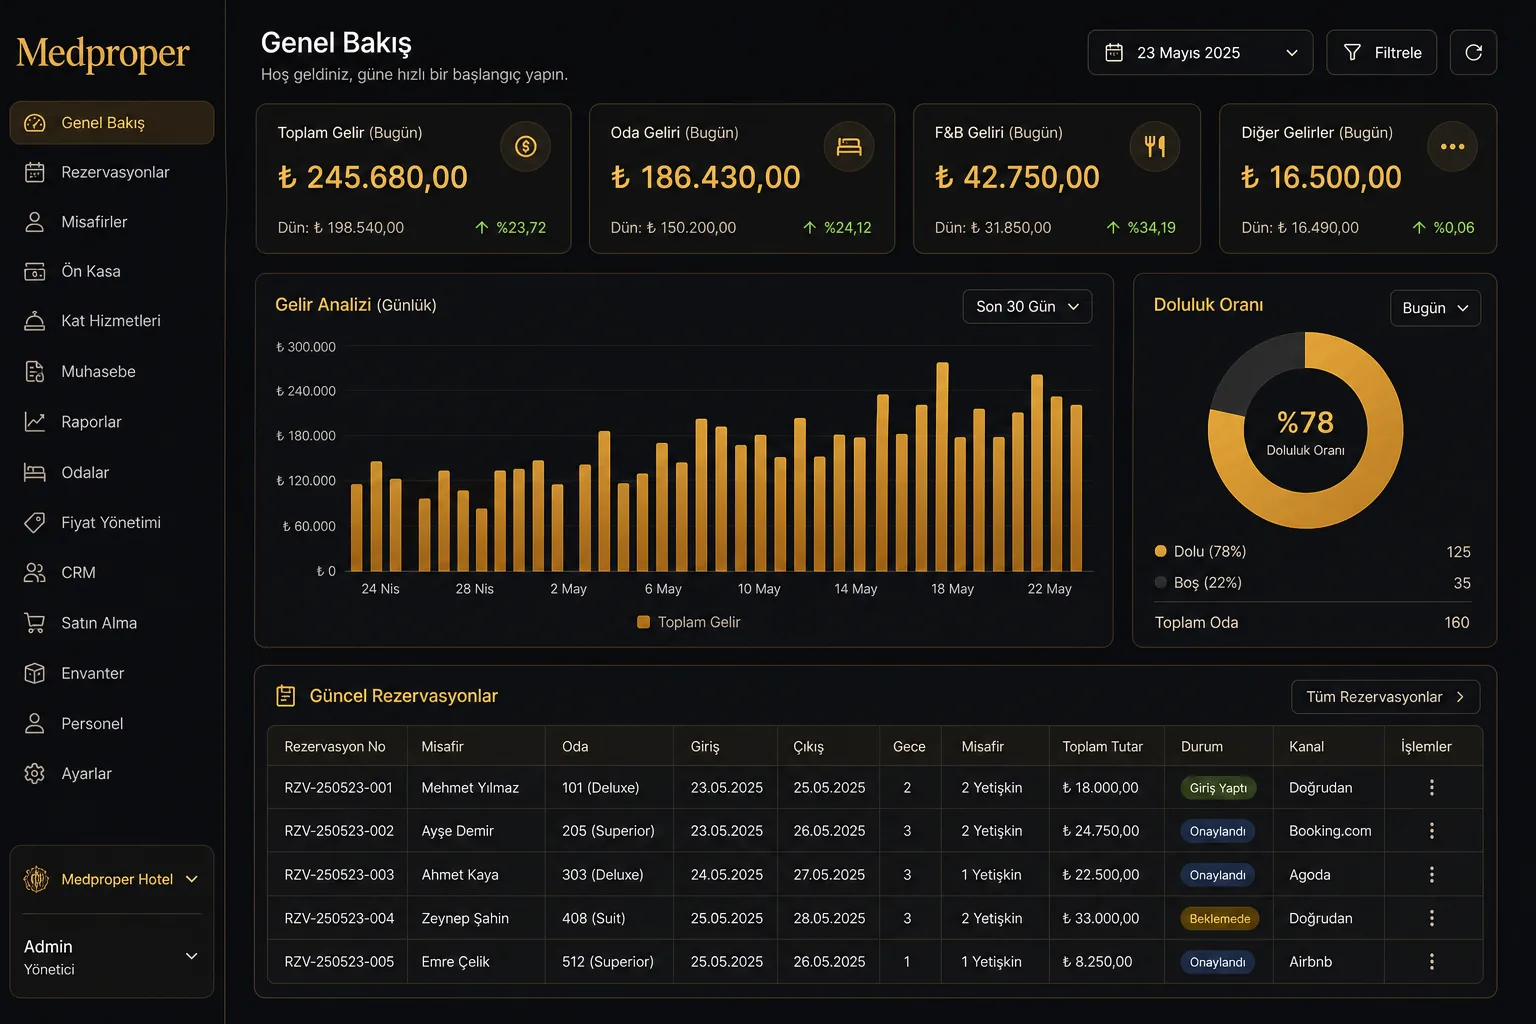Open Satın Alma in the sidebar
Image resolution: width=1536 pixels, height=1024 pixels.
click(x=112, y=623)
